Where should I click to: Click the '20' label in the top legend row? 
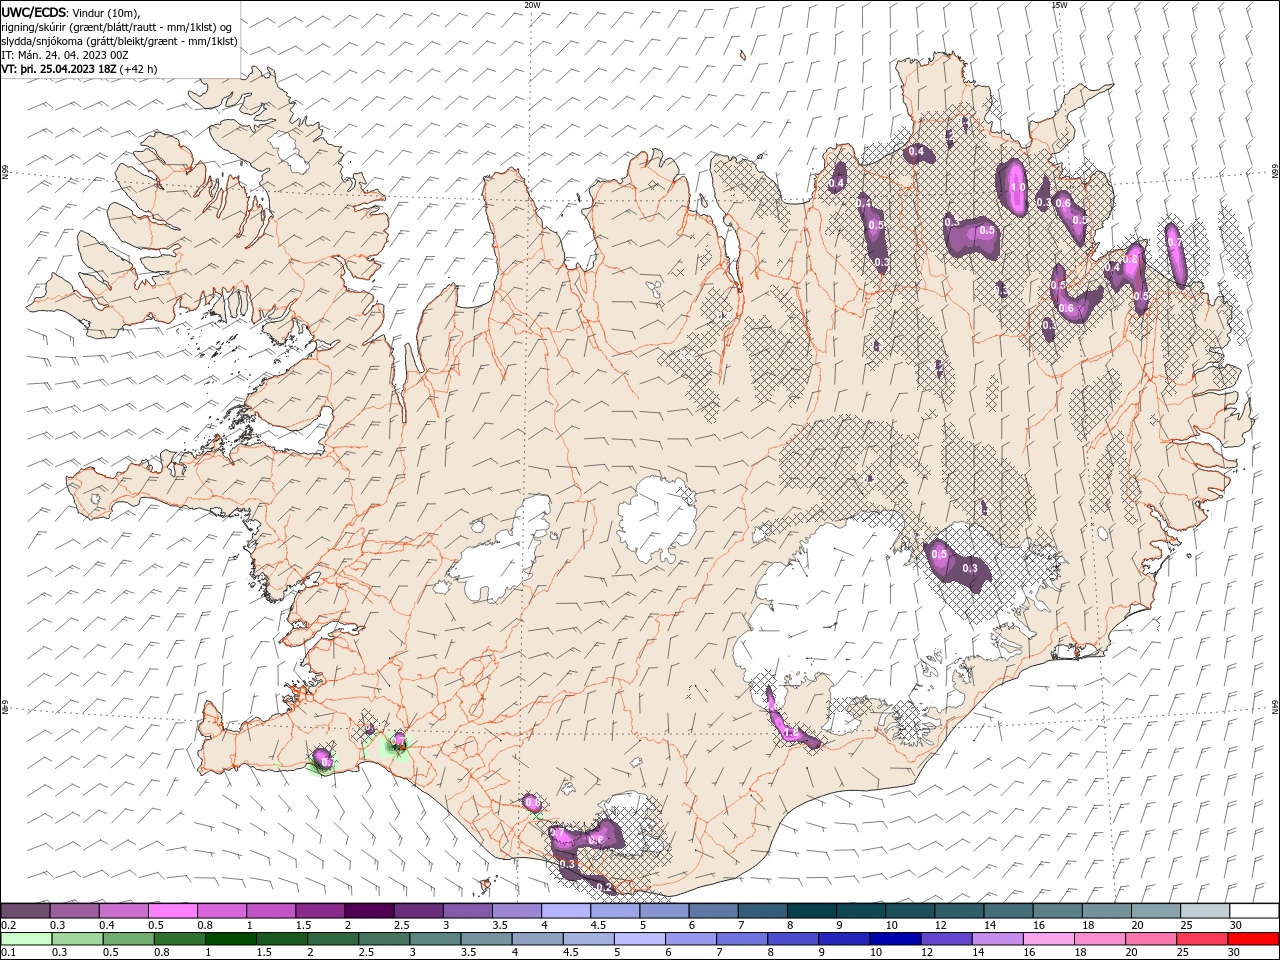[x=1138, y=925]
